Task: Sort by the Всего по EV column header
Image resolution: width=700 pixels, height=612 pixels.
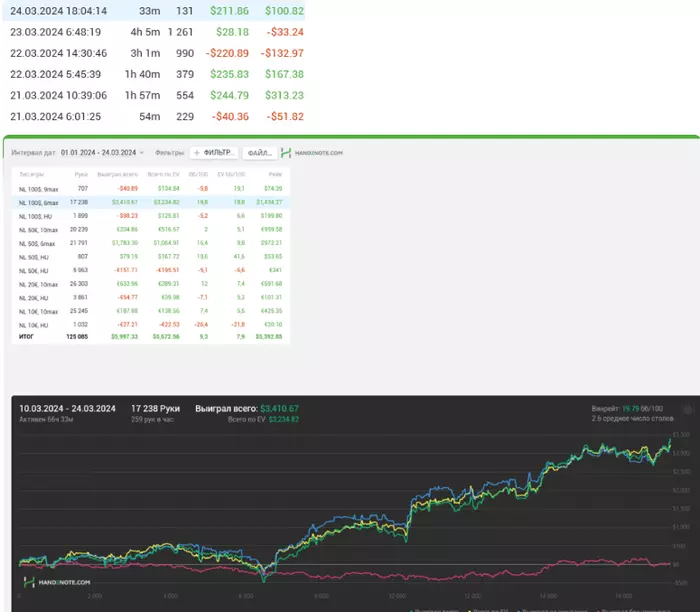Action: coord(163,175)
